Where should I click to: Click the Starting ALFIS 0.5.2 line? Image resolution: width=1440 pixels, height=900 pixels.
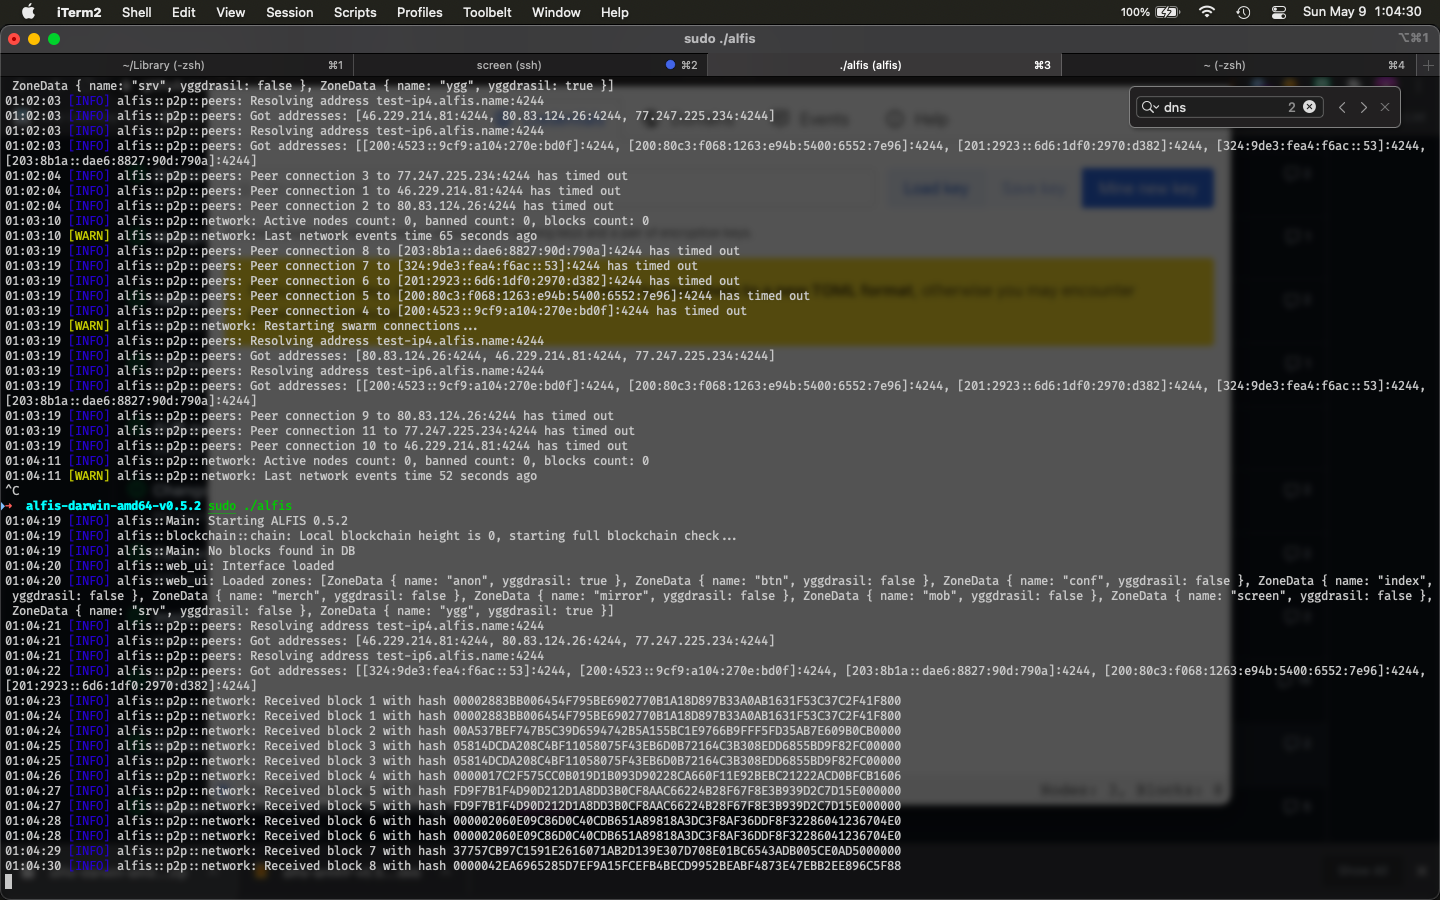176,521
